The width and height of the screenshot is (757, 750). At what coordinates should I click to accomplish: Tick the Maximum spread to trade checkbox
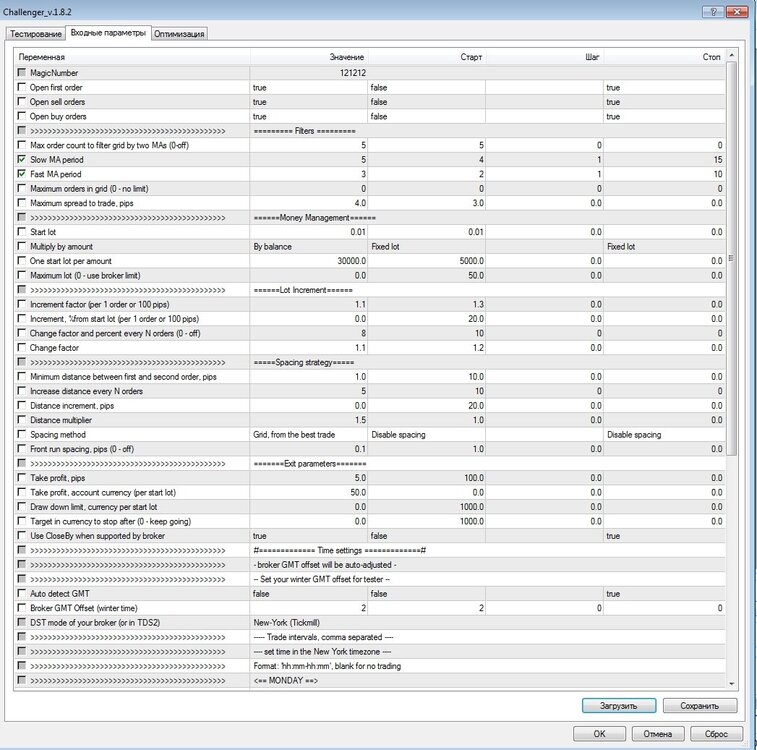(x=21, y=203)
